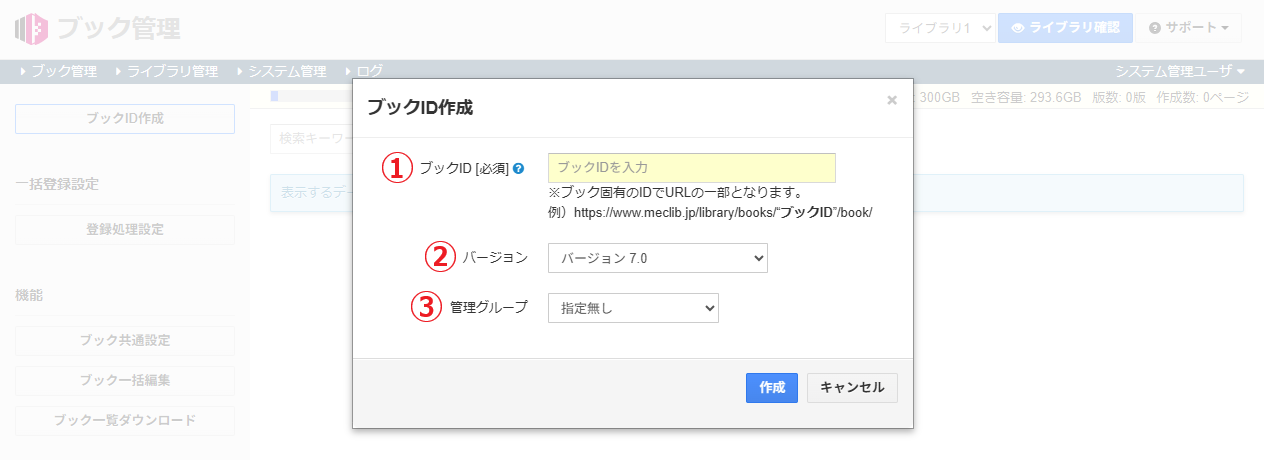Click the ブック一覧ダウンロード sidebar button
This screenshot has width=1264, height=460.
point(125,420)
